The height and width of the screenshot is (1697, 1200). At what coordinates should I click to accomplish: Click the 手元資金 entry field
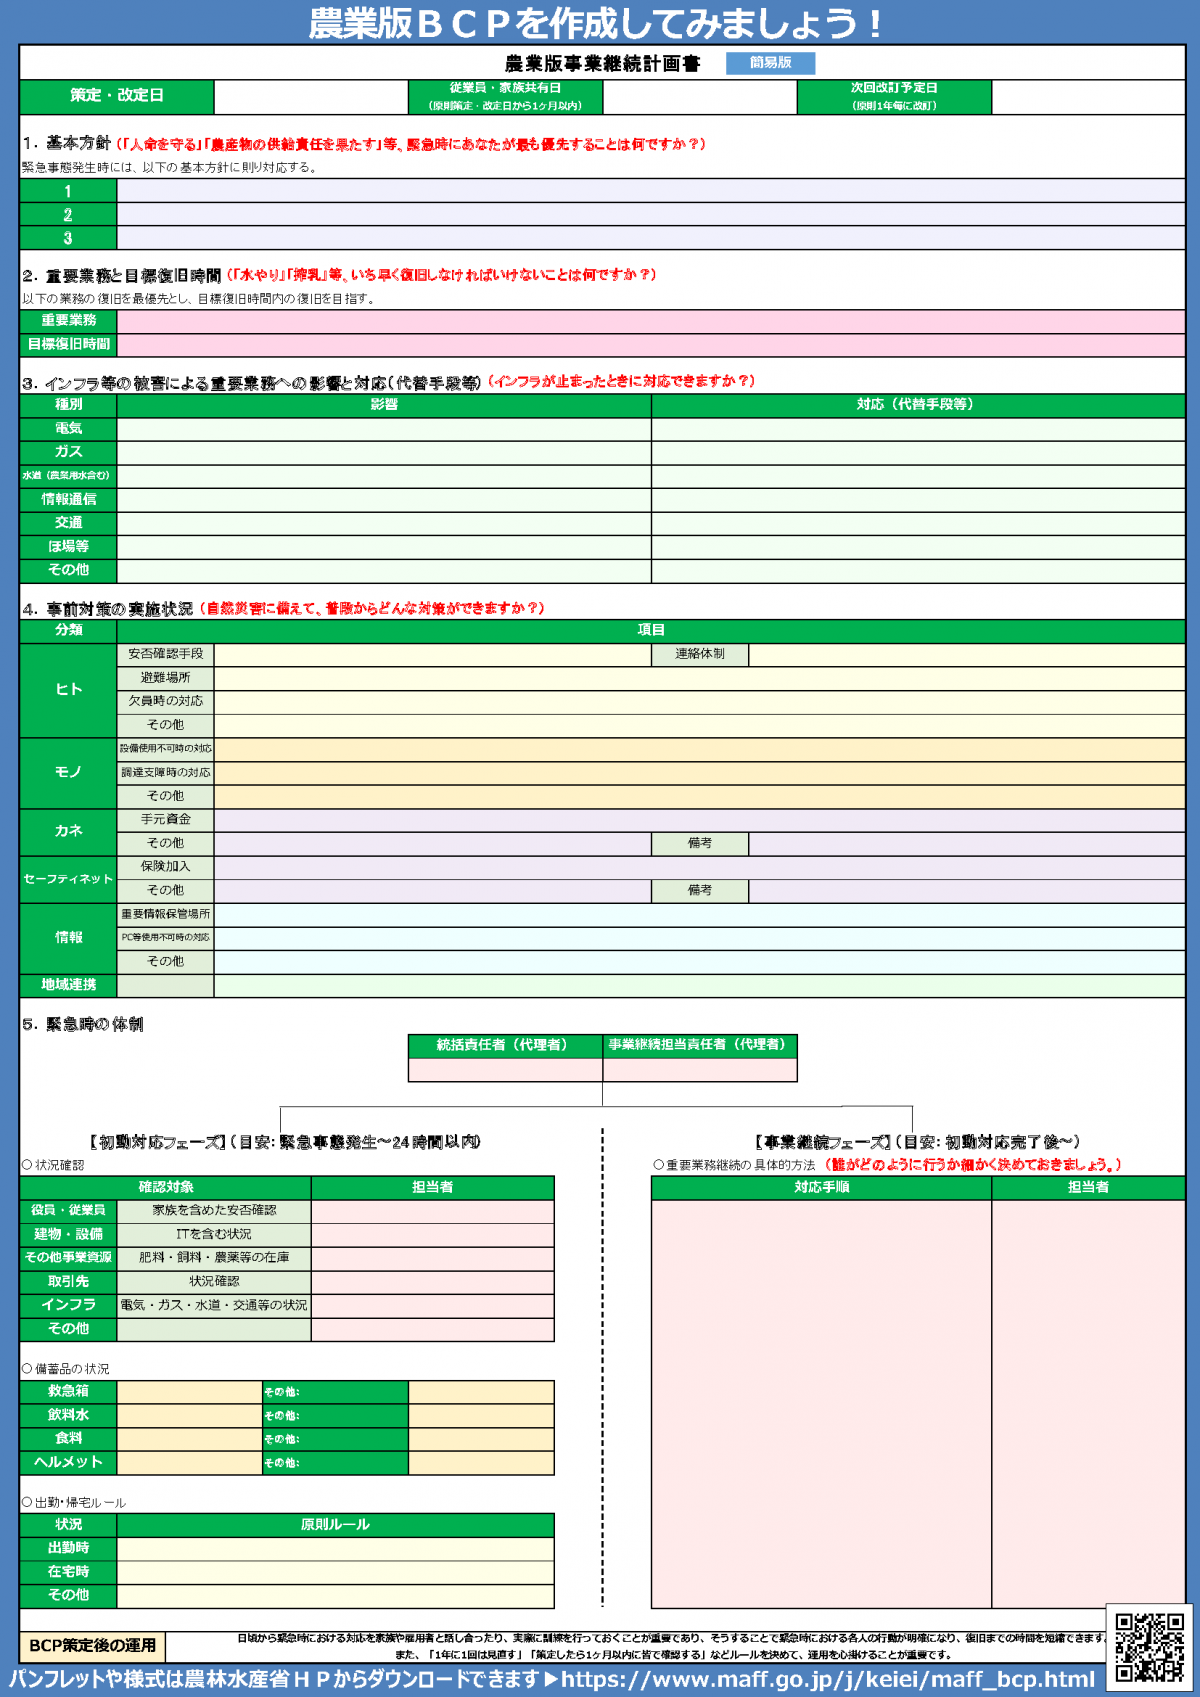(699, 820)
